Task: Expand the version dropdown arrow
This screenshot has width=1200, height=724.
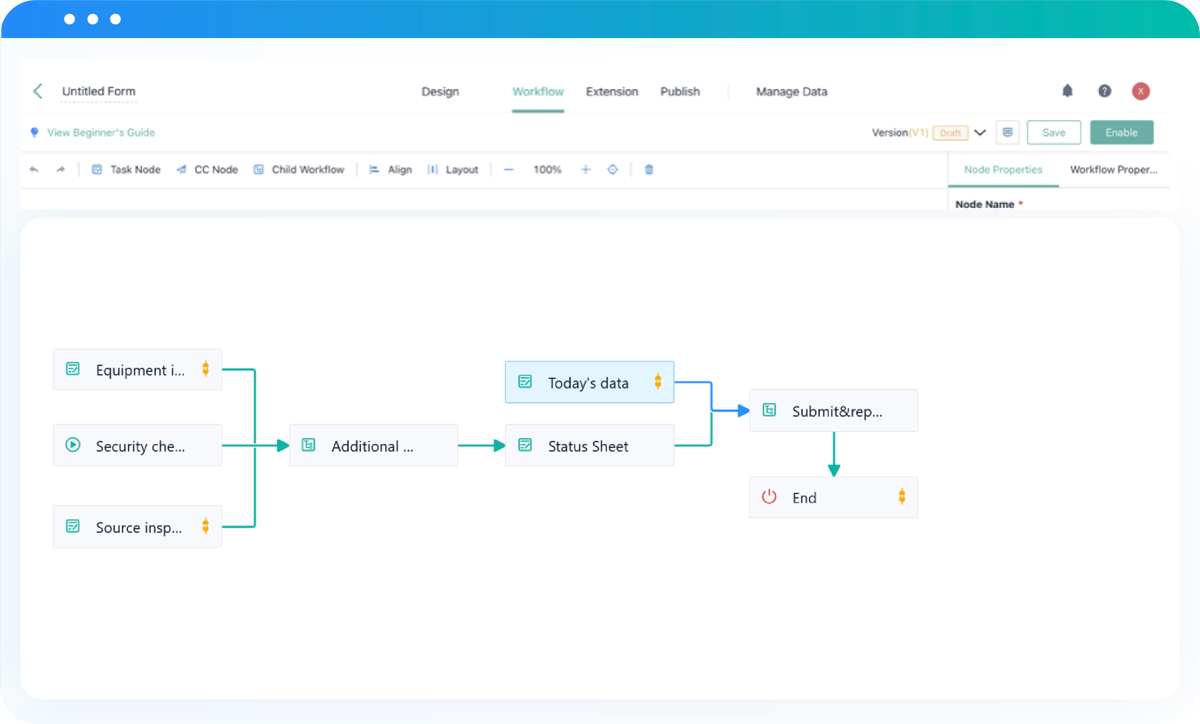Action: pos(980,131)
